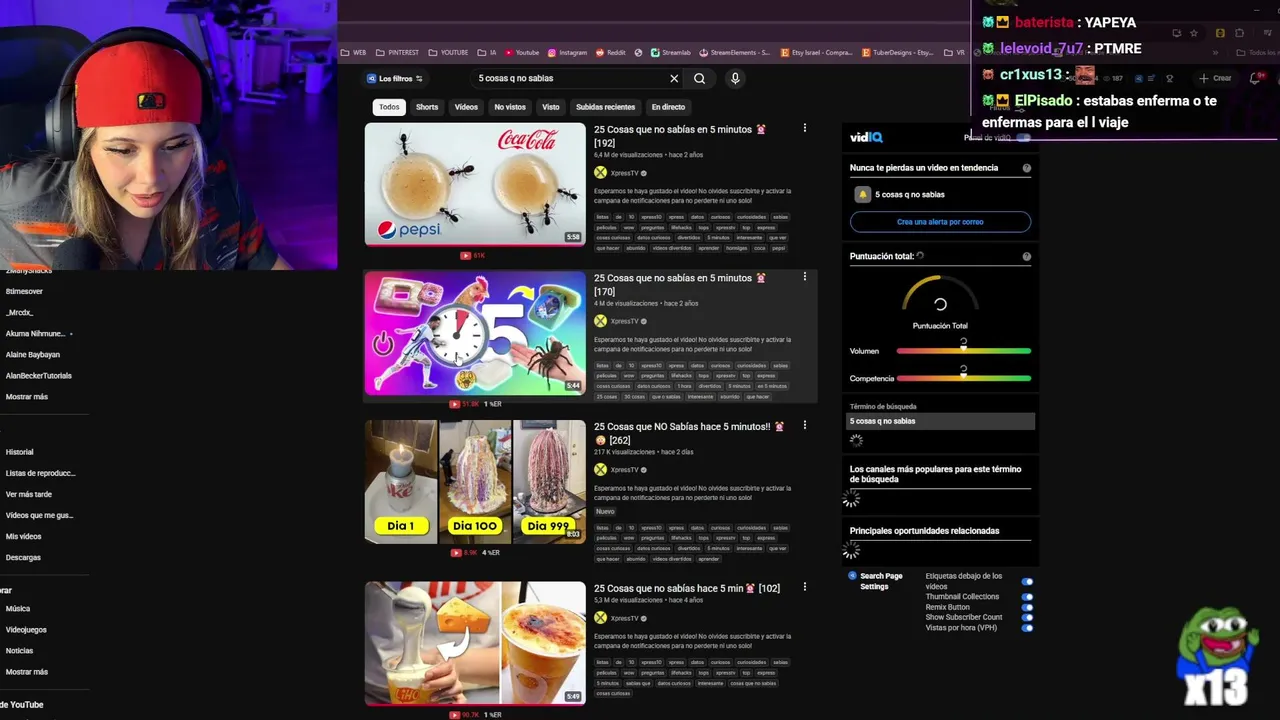Open more options for video [102]
The height and width of the screenshot is (720, 1280).
(804, 587)
